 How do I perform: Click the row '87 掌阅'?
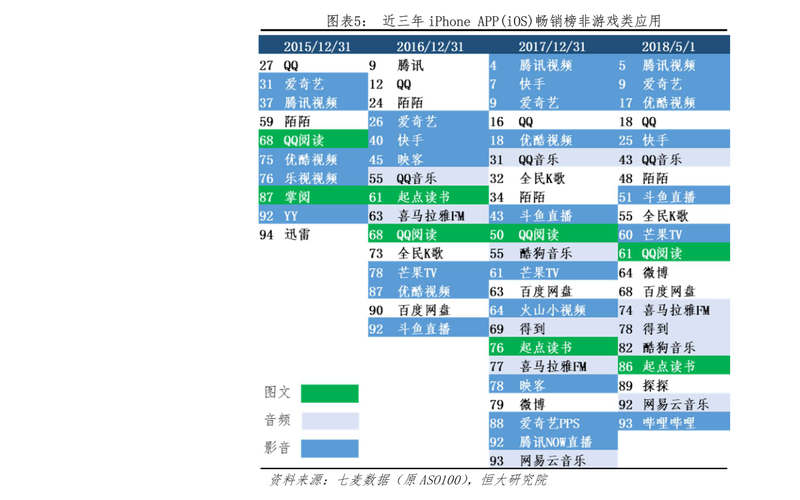313,197
